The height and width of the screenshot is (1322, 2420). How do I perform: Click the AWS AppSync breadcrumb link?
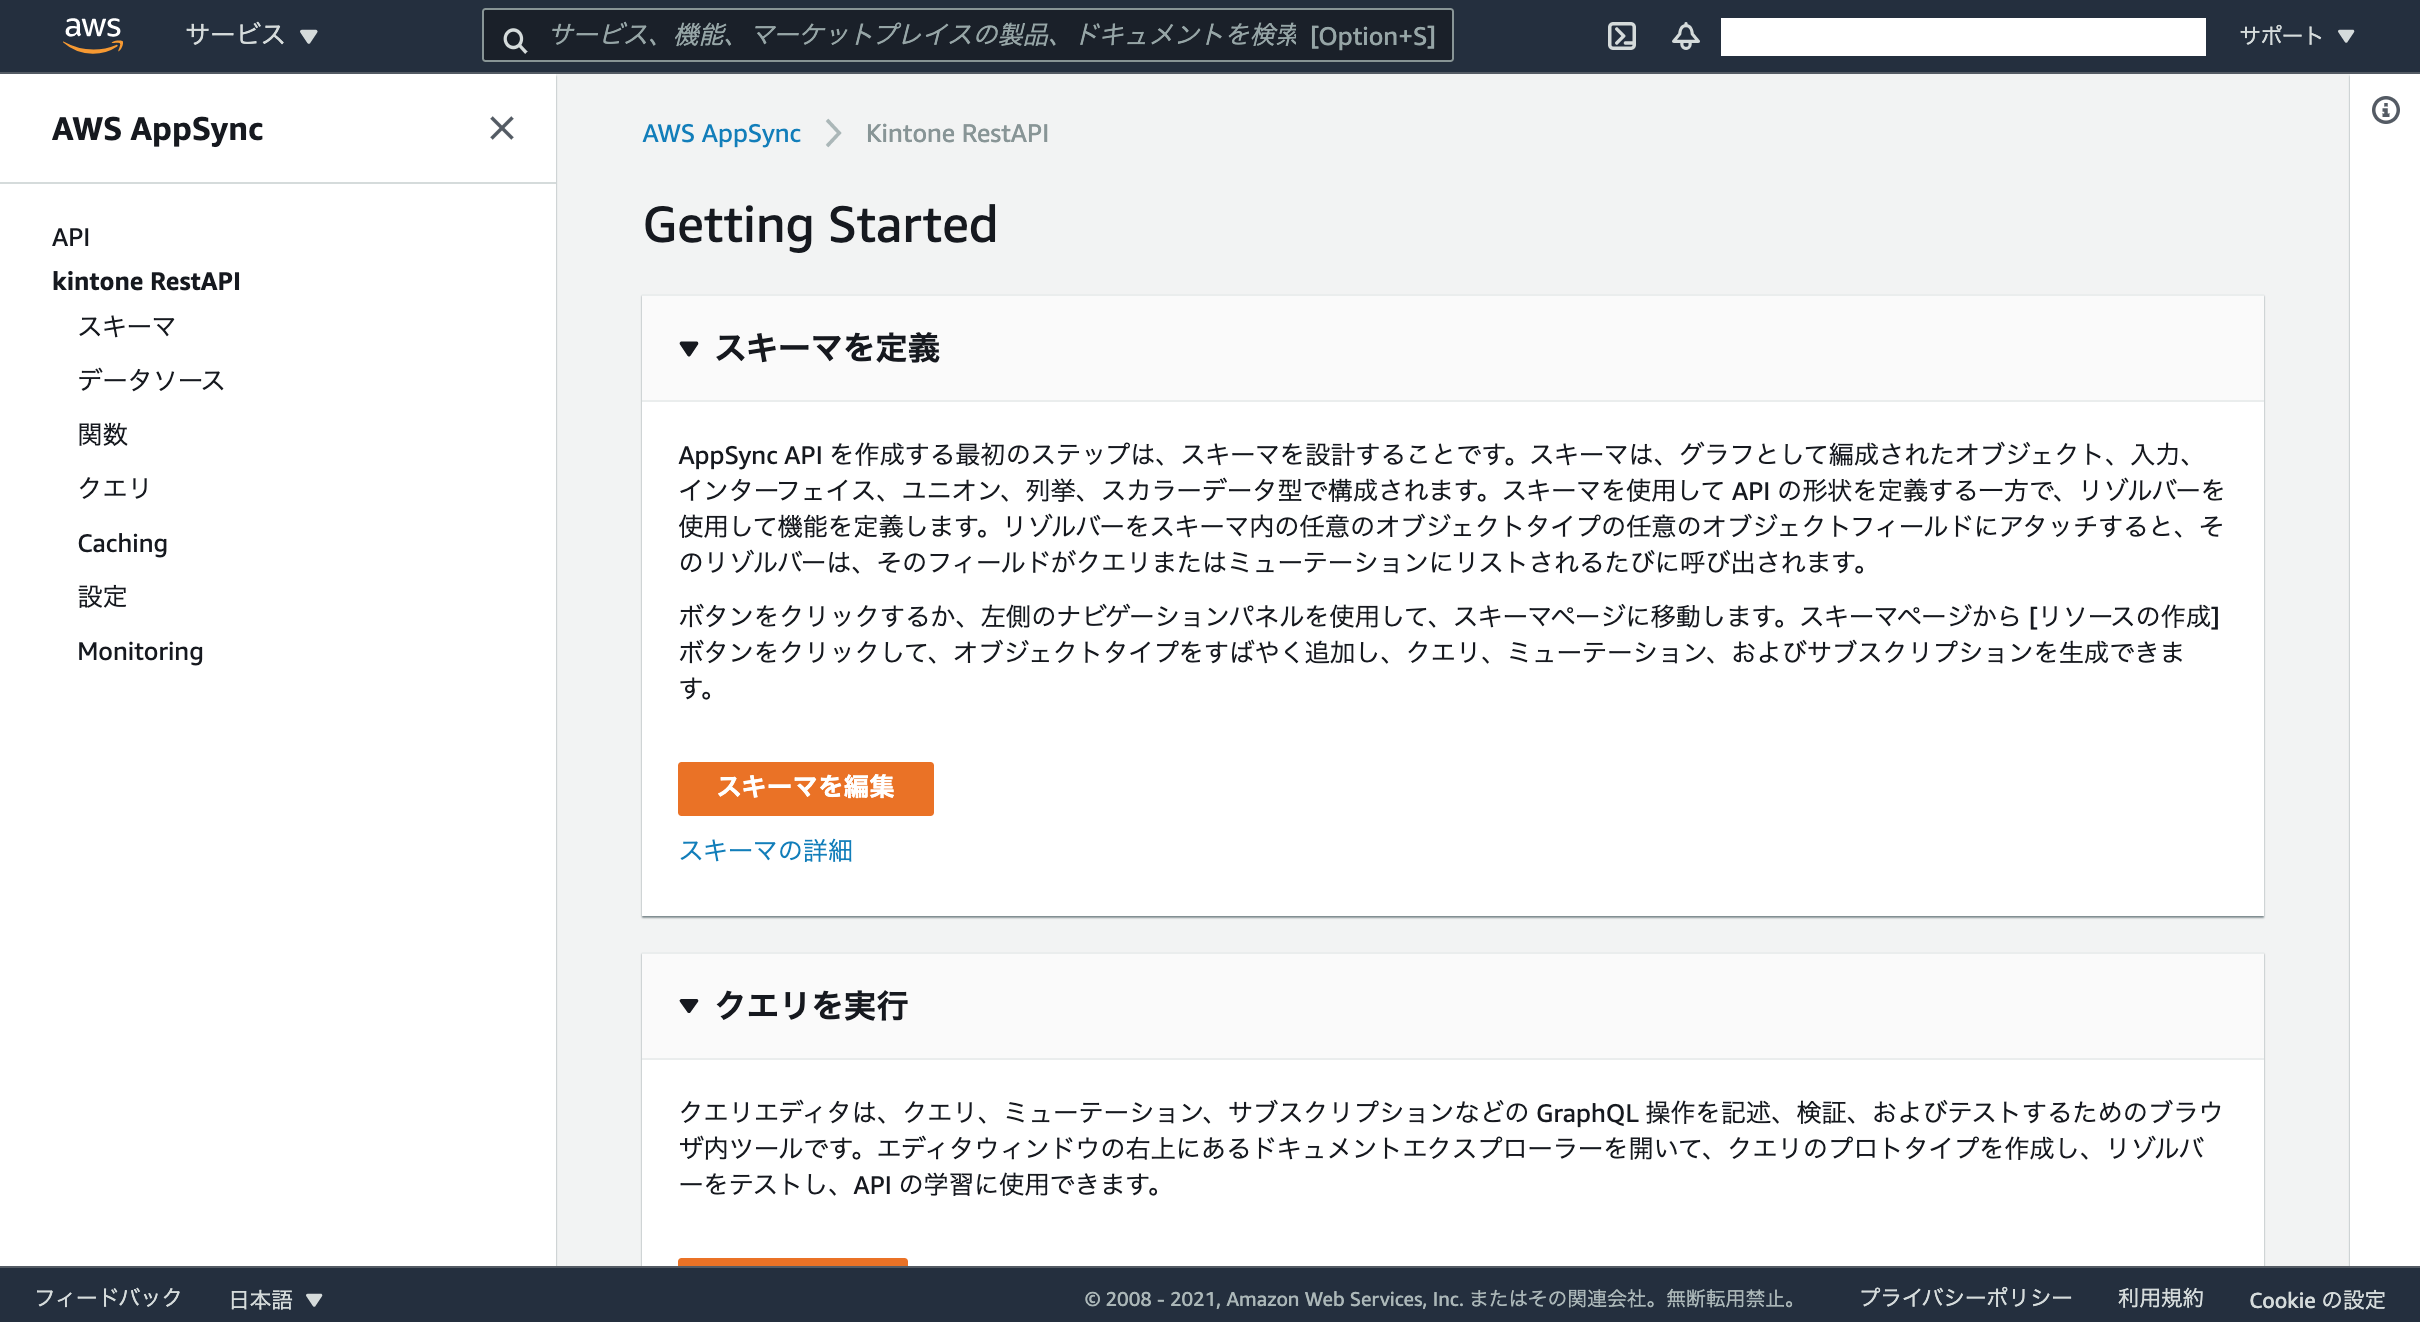pyautogui.click(x=721, y=133)
